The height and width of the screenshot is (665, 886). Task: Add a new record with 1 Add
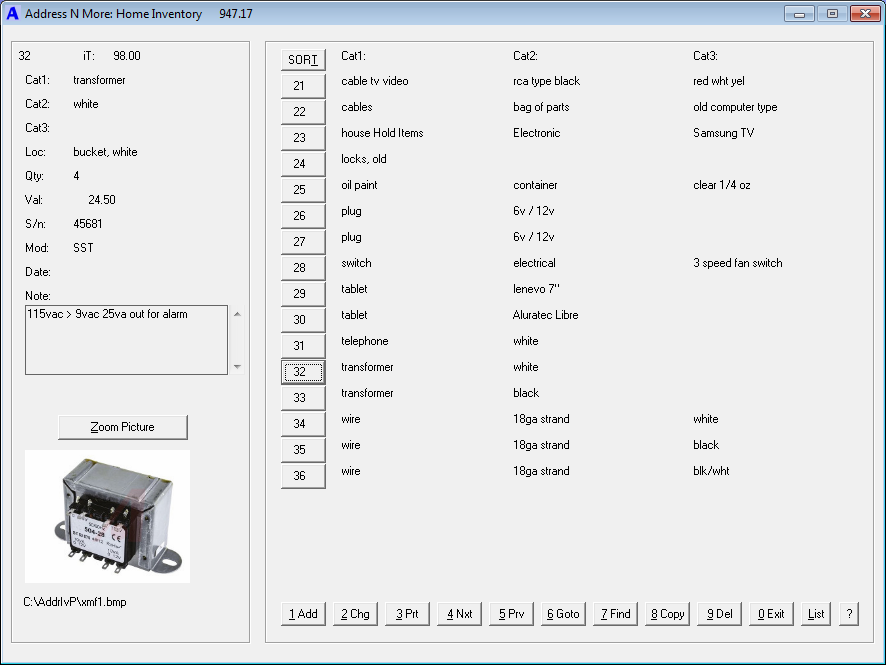[302, 613]
